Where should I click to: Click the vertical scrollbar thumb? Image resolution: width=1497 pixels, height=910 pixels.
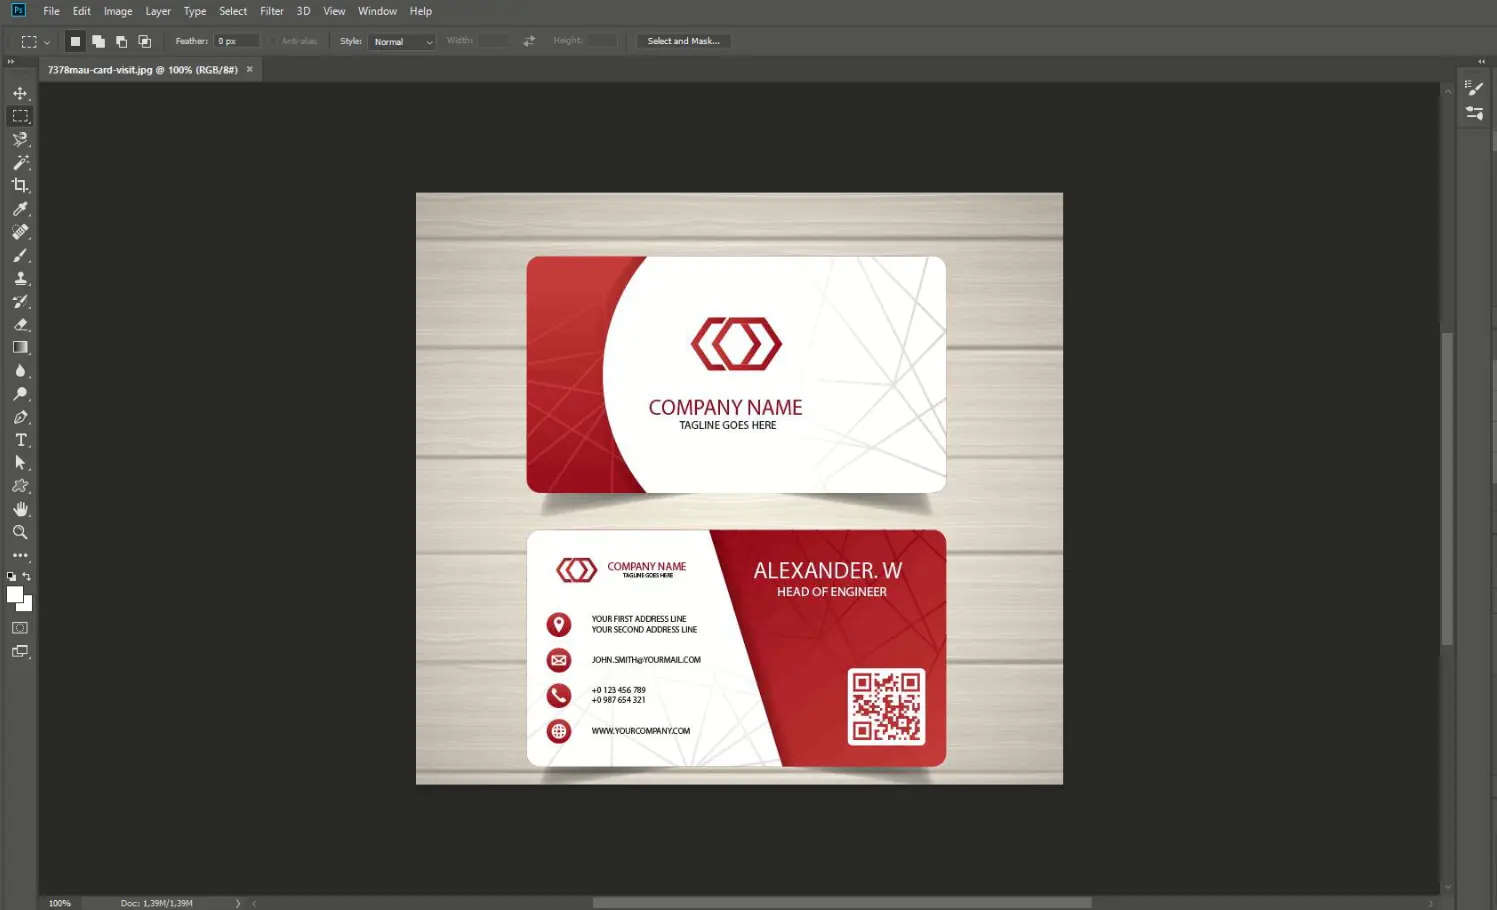(1447, 488)
